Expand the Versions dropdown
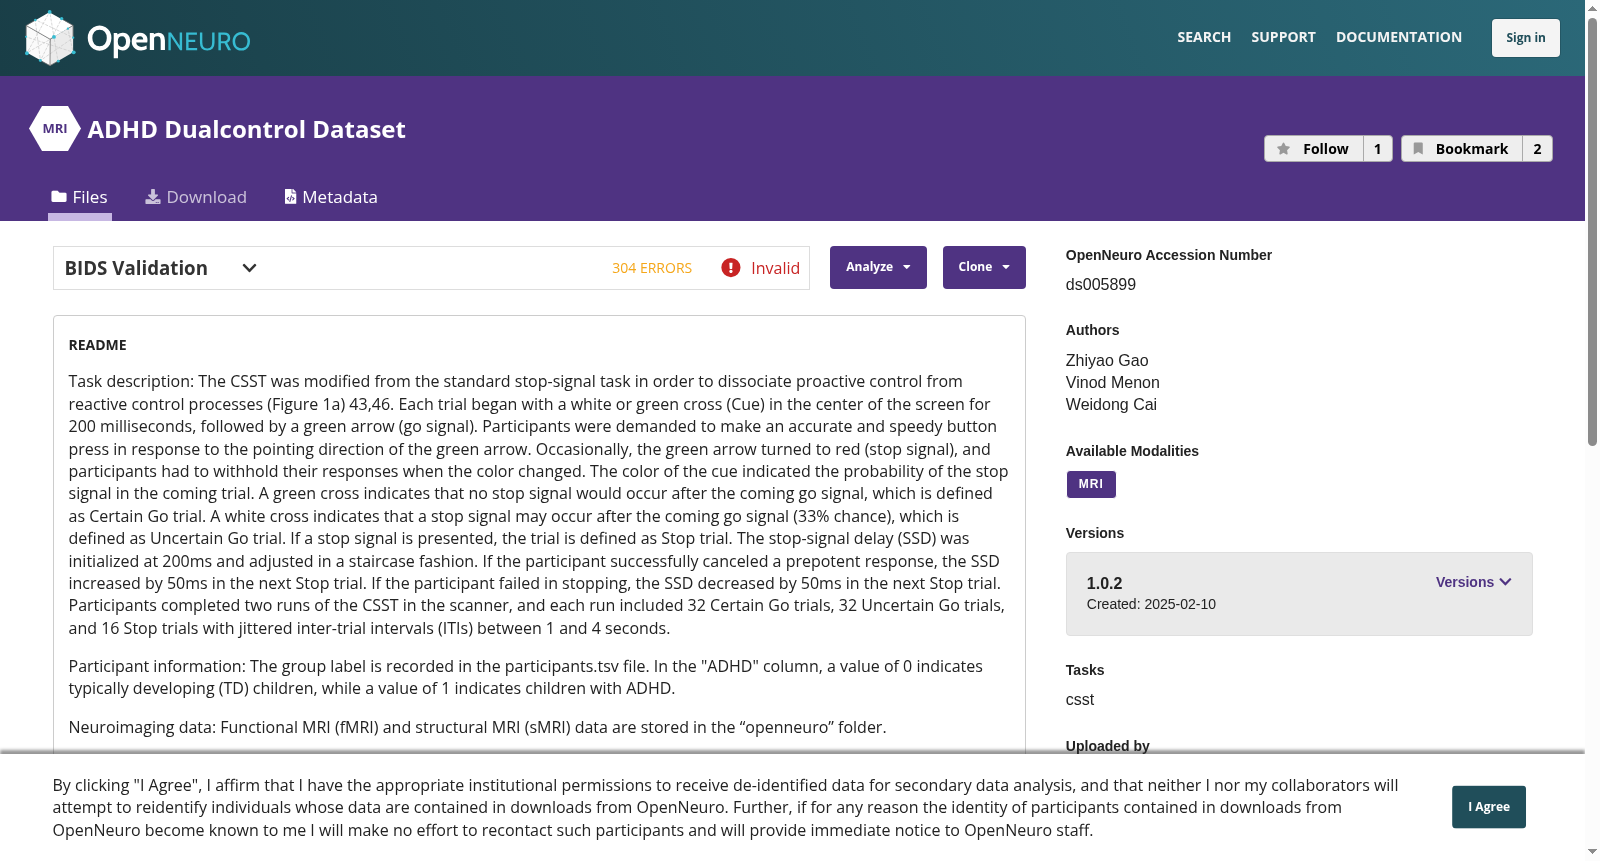 point(1474,582)
